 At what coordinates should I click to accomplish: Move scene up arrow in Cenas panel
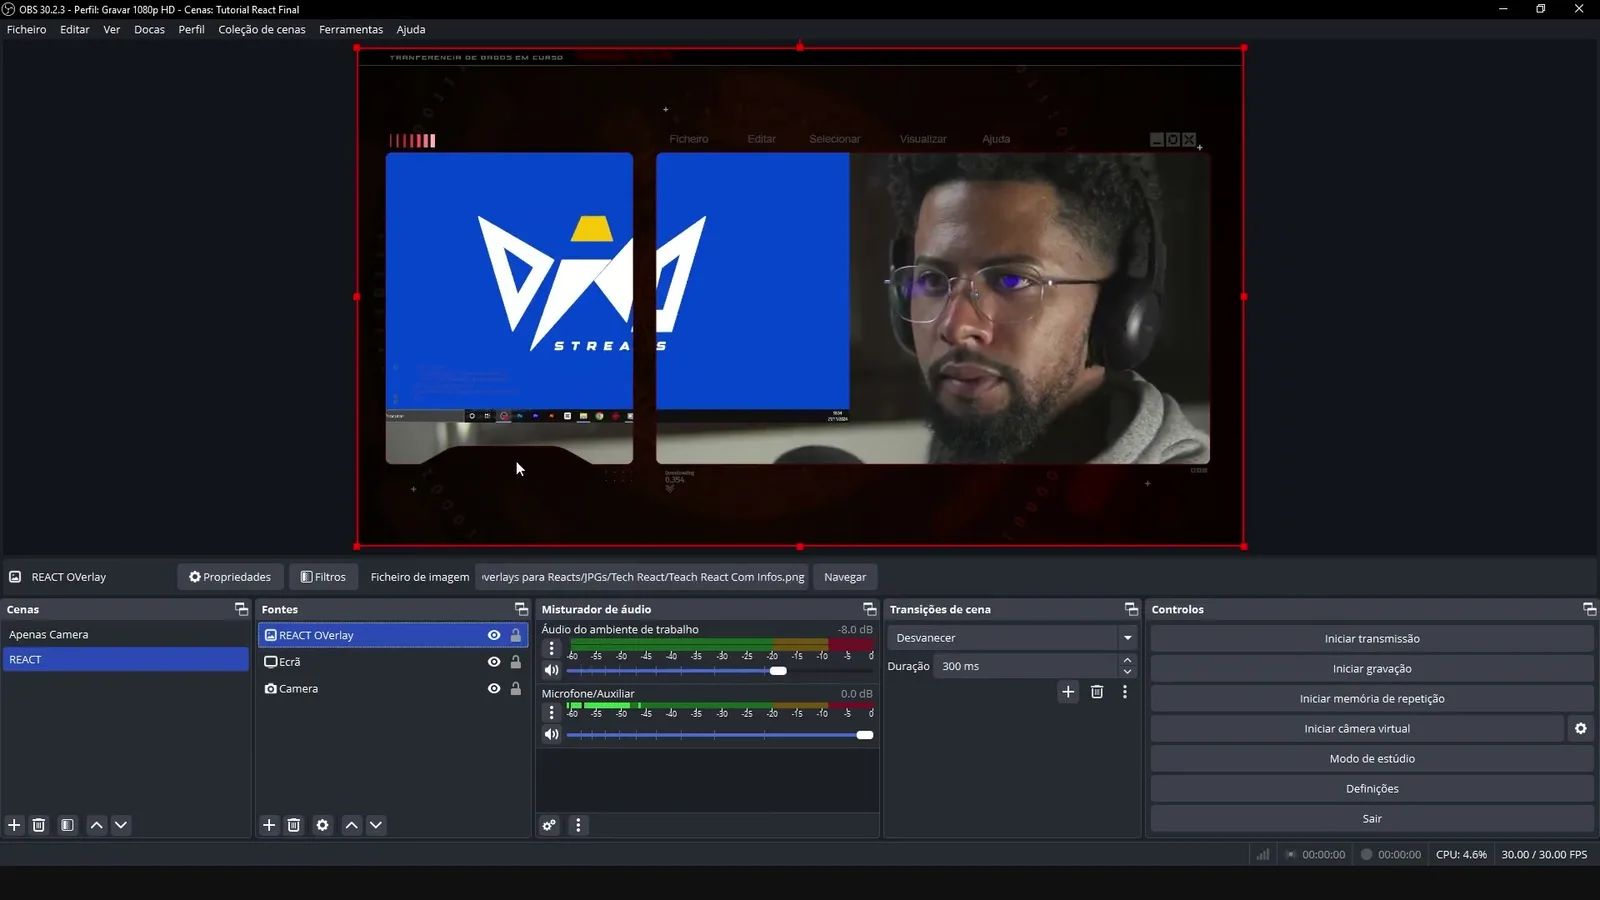click(x=96, y=825)
